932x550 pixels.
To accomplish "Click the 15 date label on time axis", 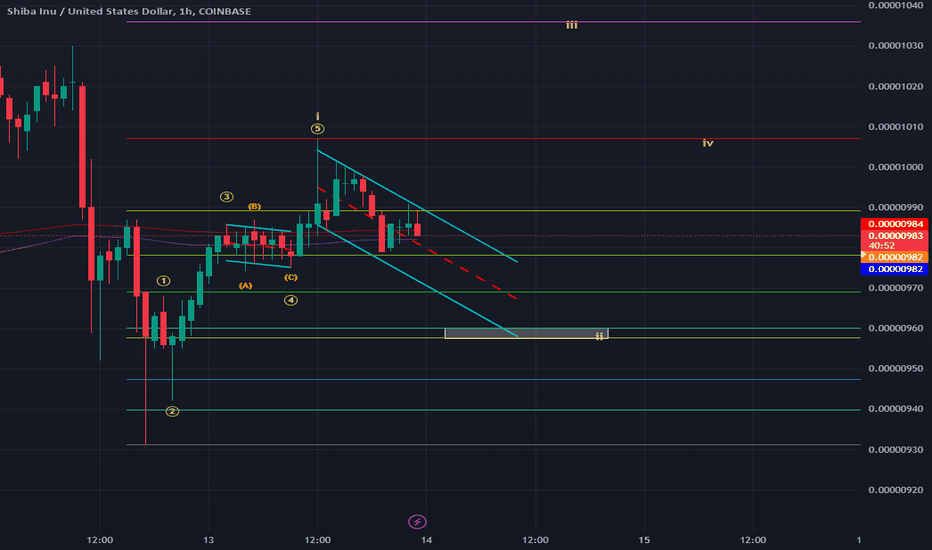I will pyautogui.click(x=644, y=540).
